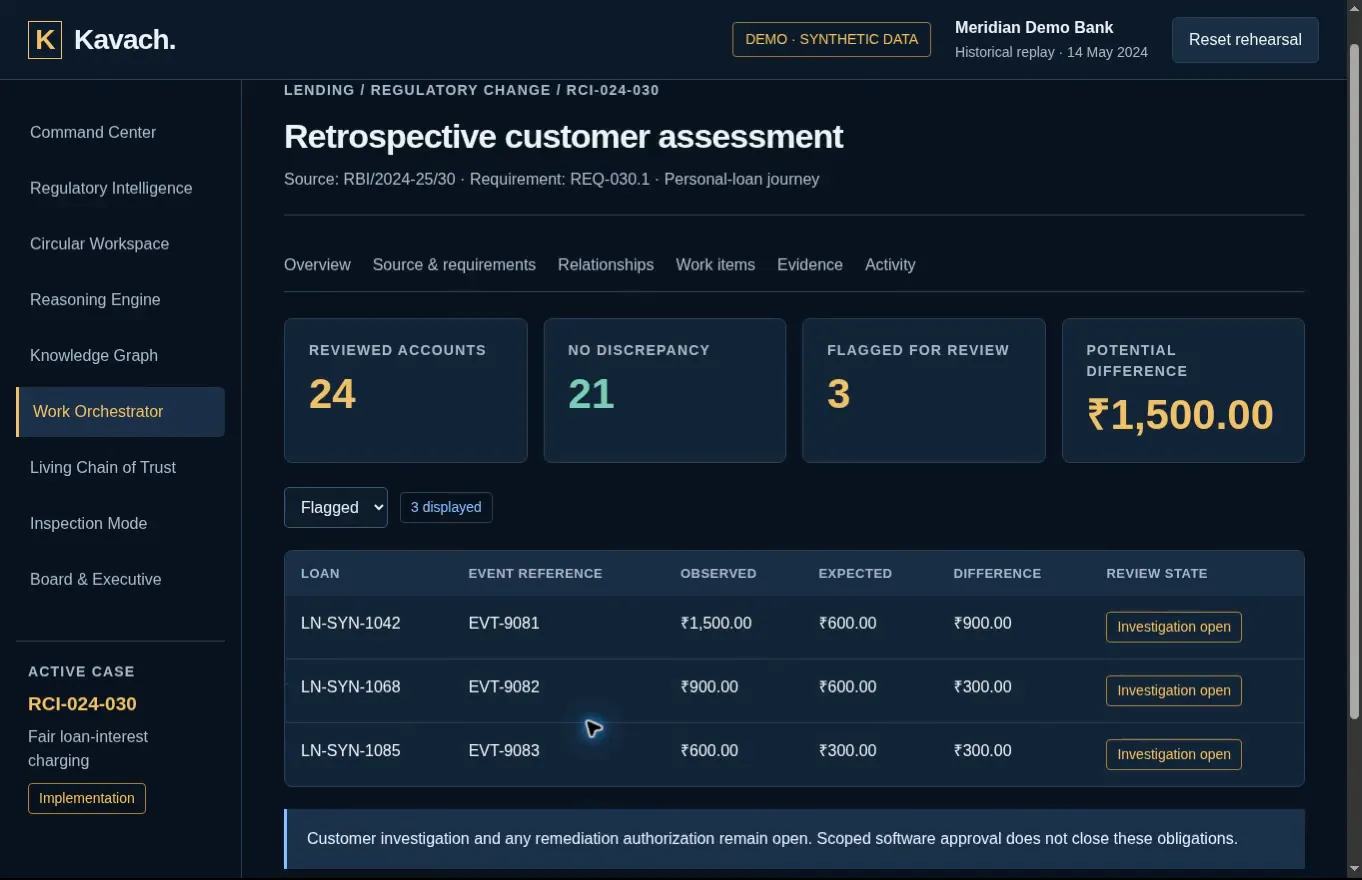The height and width of the screenshot is (880, 1362).
Task: View the Evidence tab
Action: 810,265
